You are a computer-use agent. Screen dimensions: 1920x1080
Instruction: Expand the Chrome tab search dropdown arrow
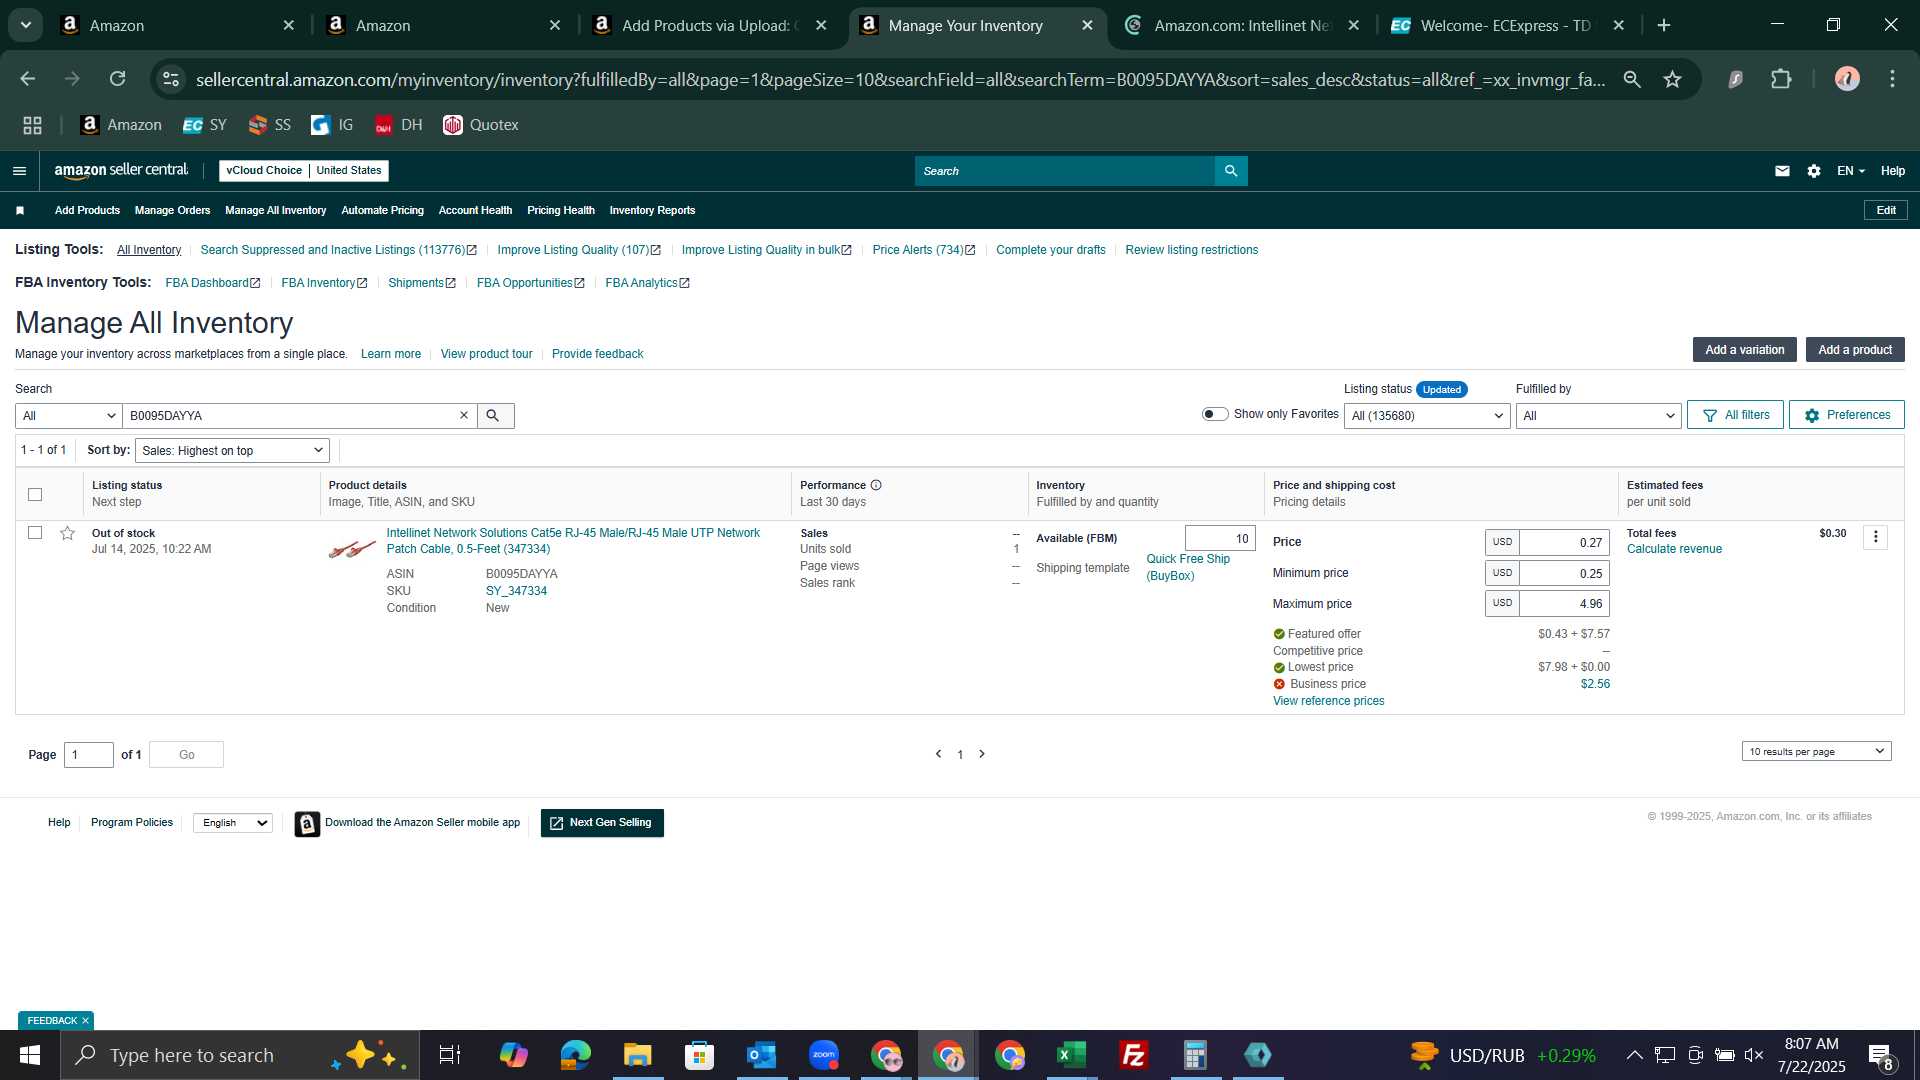click(26, 25)
